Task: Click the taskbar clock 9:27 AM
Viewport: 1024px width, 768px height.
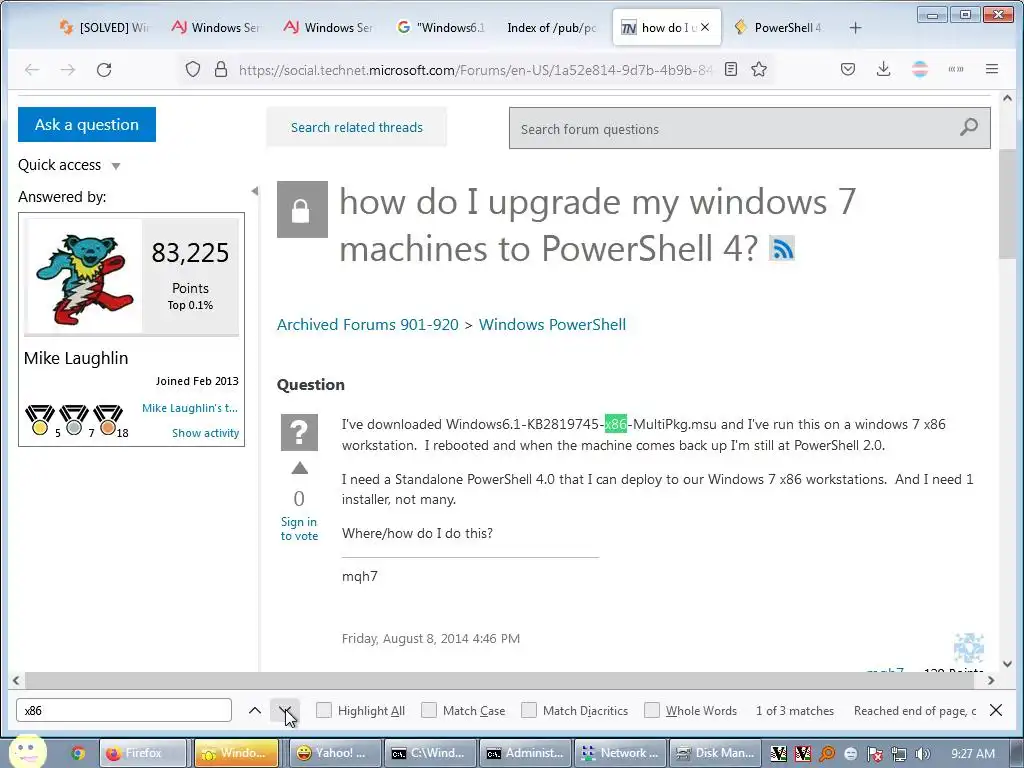Action: (x=973, y=754)
